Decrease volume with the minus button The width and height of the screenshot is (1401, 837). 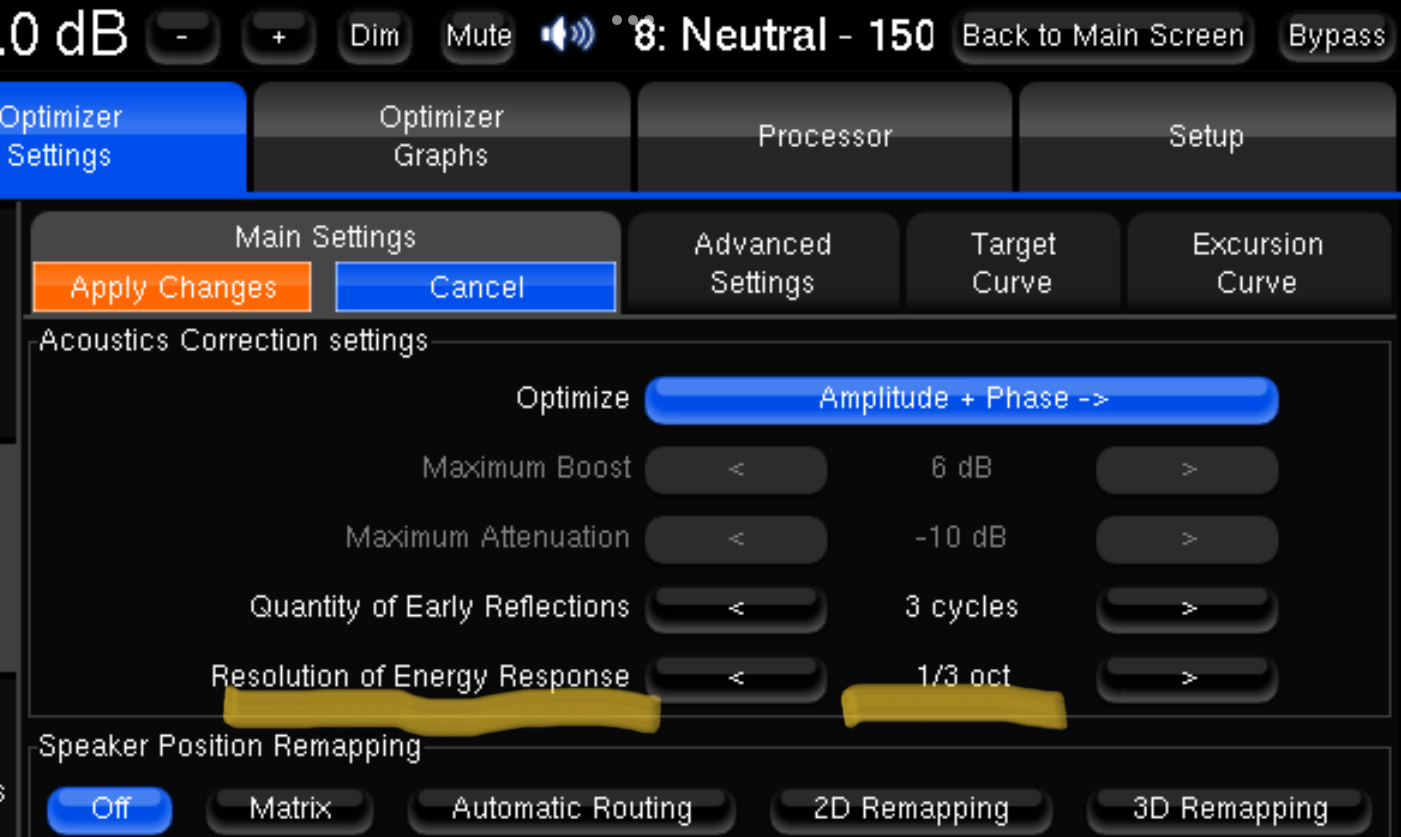pyautogui.click(x=182, y=37)
